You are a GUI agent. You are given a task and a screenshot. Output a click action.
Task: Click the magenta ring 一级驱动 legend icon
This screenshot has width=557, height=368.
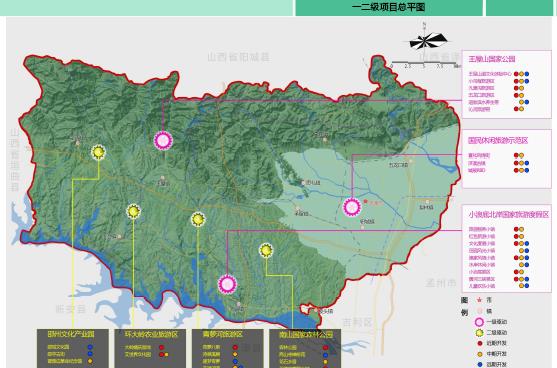click(x=480, y=322)
